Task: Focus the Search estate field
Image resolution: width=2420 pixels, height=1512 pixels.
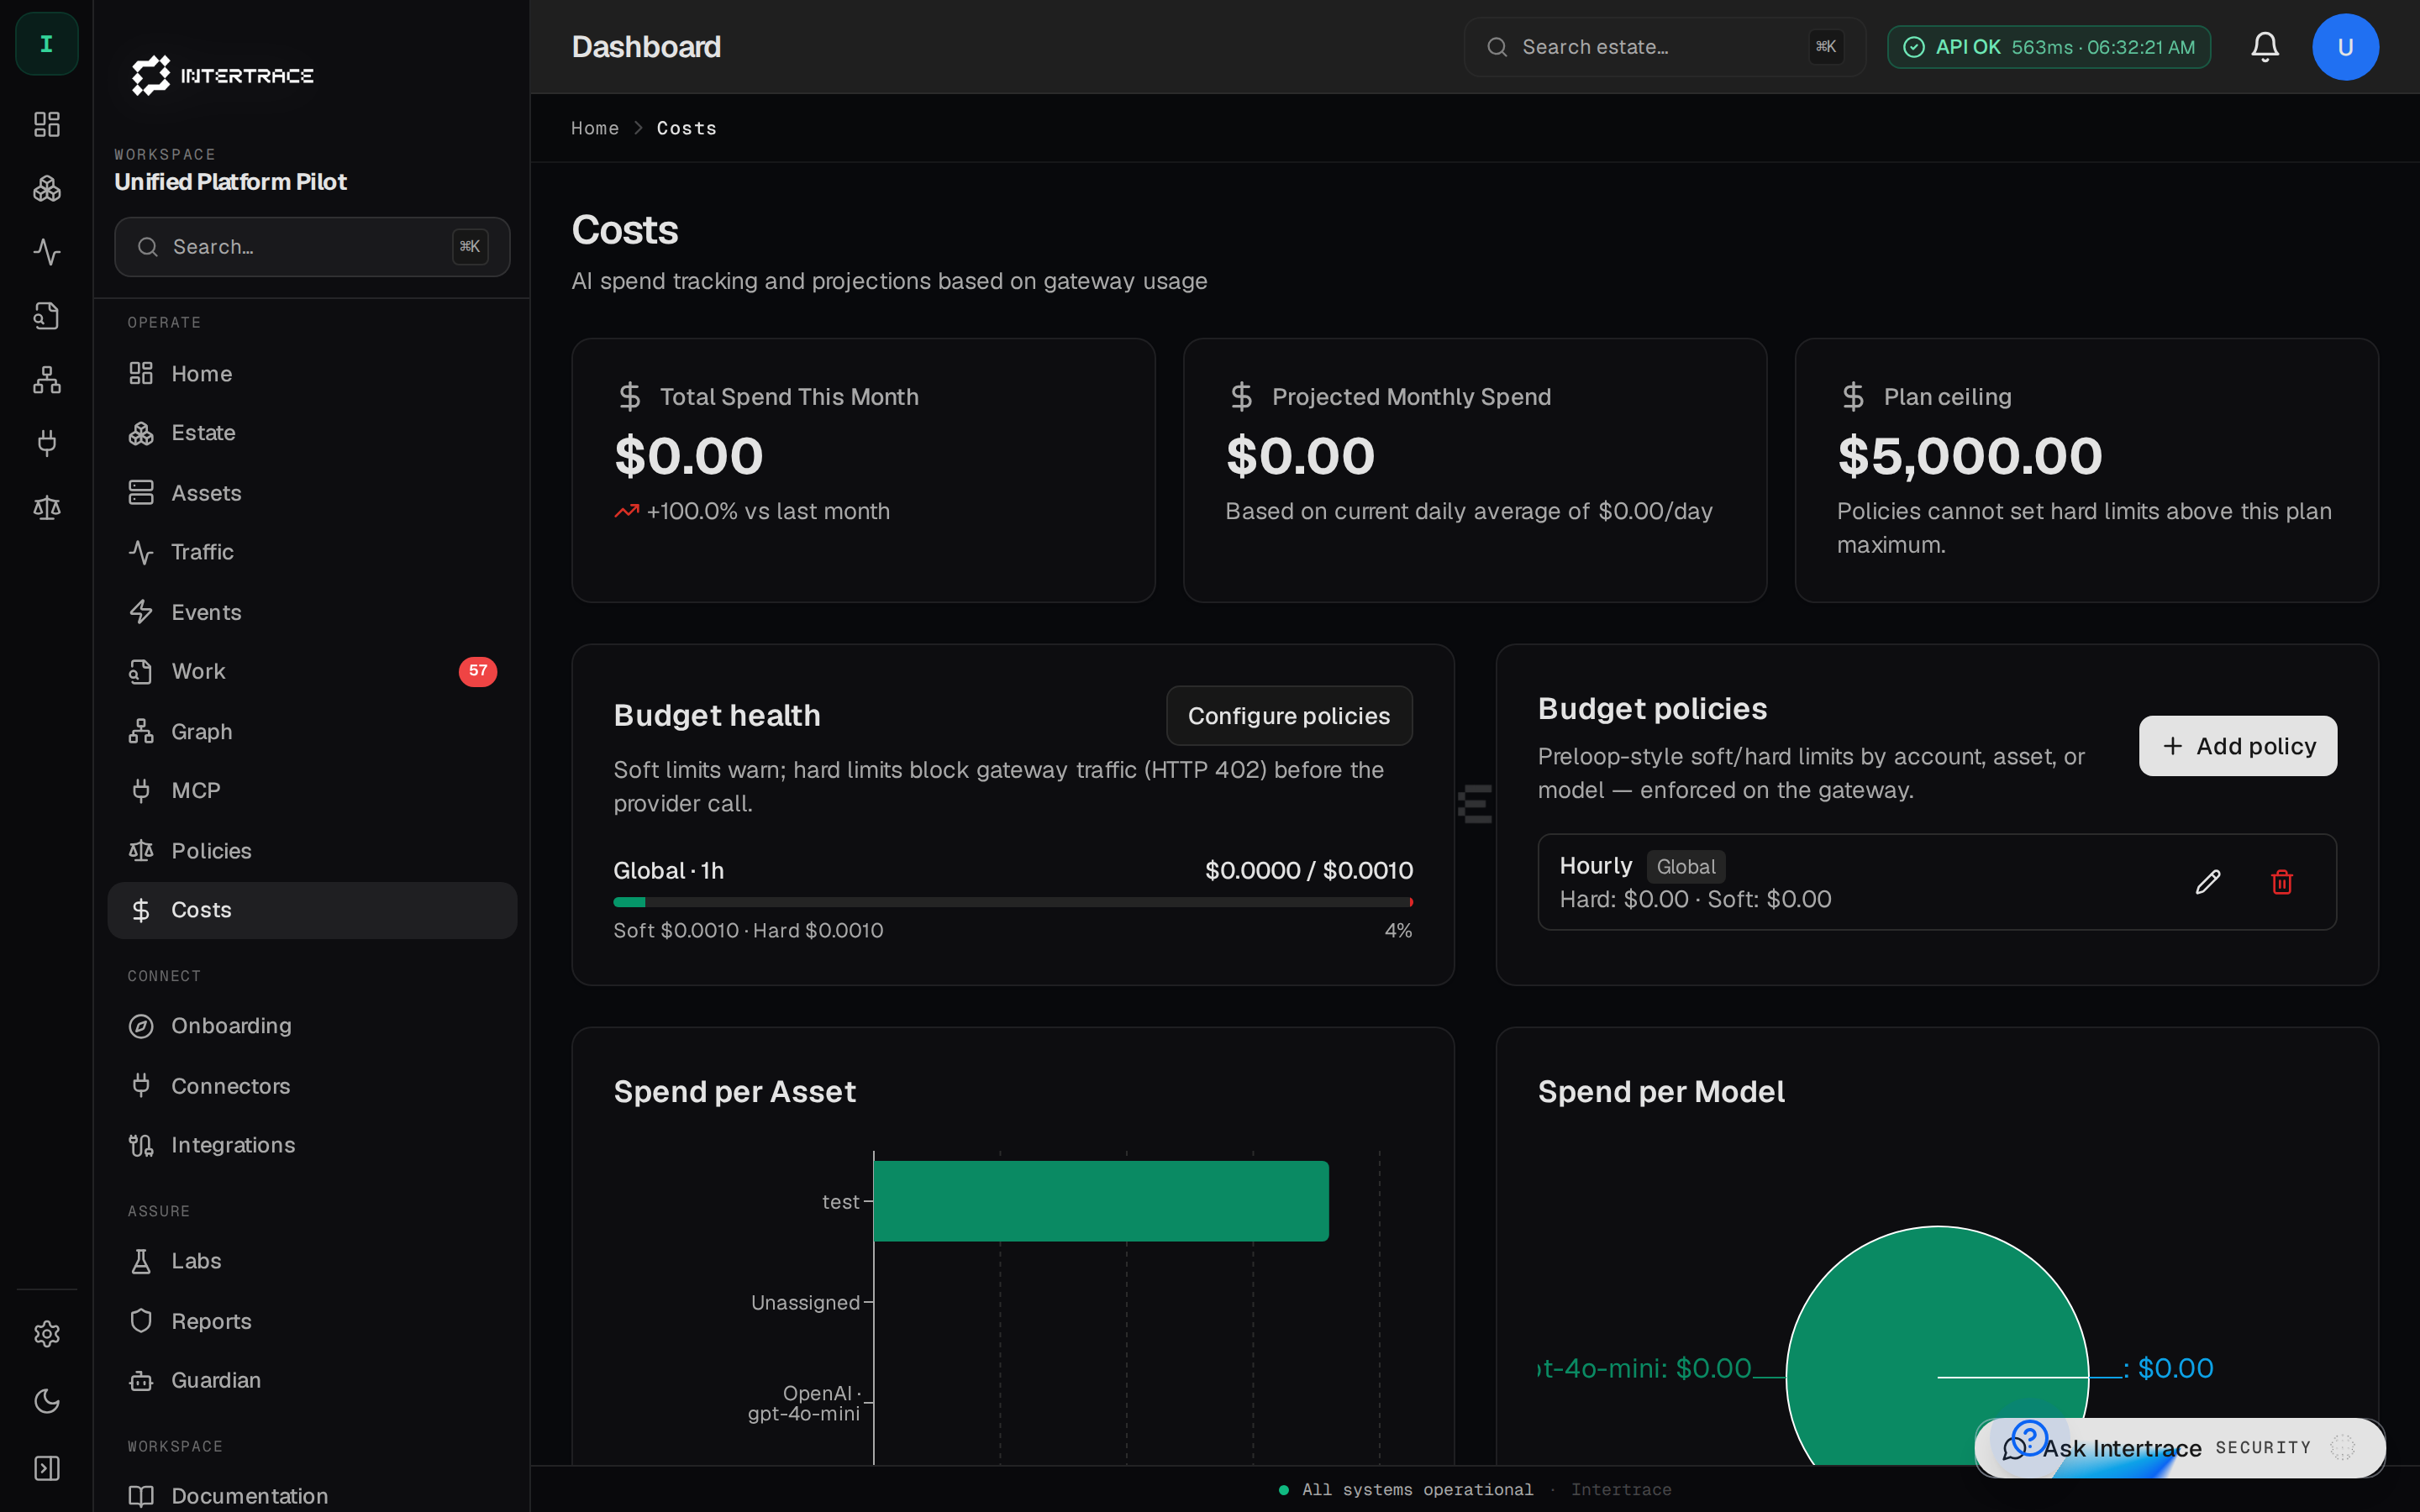Action: [x=1665, y=47]
